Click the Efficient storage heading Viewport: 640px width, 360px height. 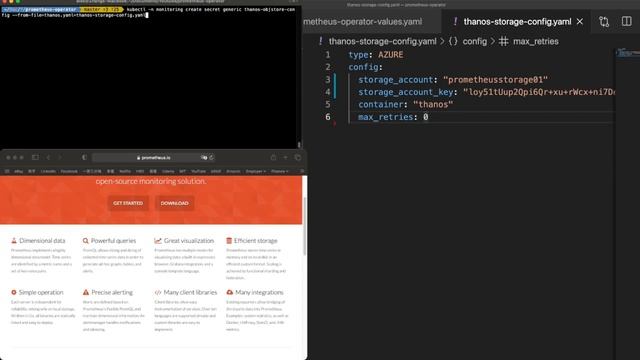pos(256,241)
